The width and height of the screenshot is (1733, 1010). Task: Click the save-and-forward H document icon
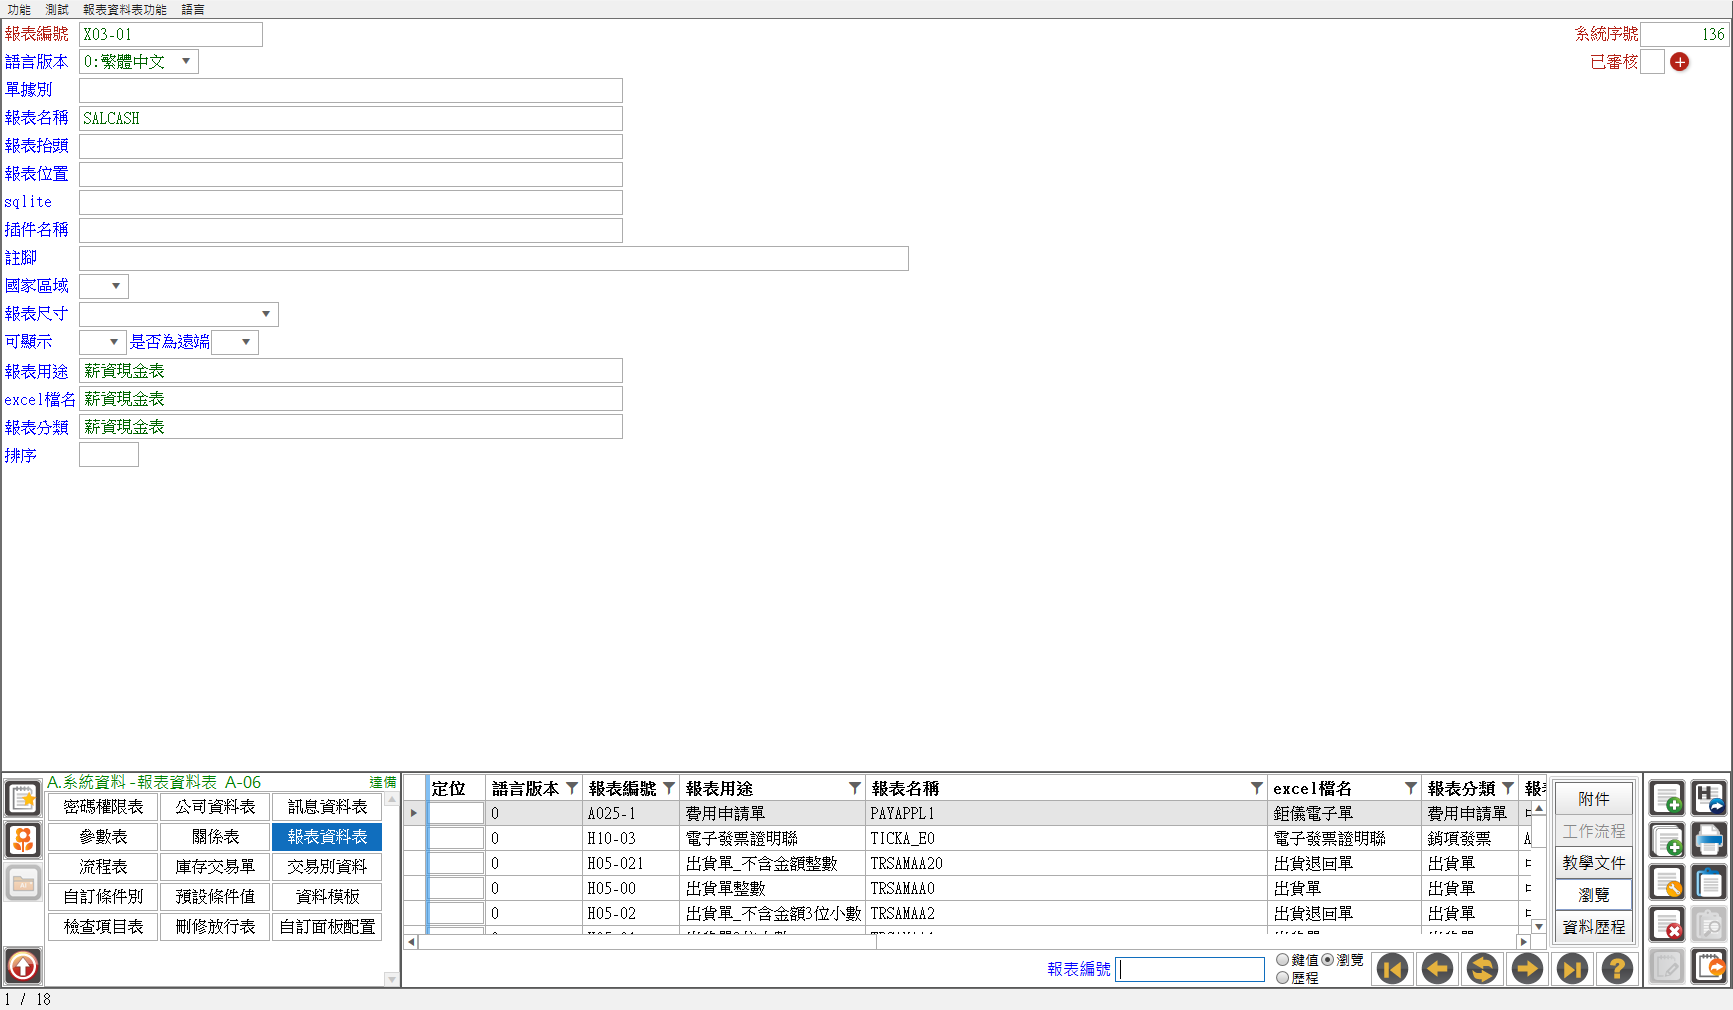pyautogui.click(x=1710, y=799)
